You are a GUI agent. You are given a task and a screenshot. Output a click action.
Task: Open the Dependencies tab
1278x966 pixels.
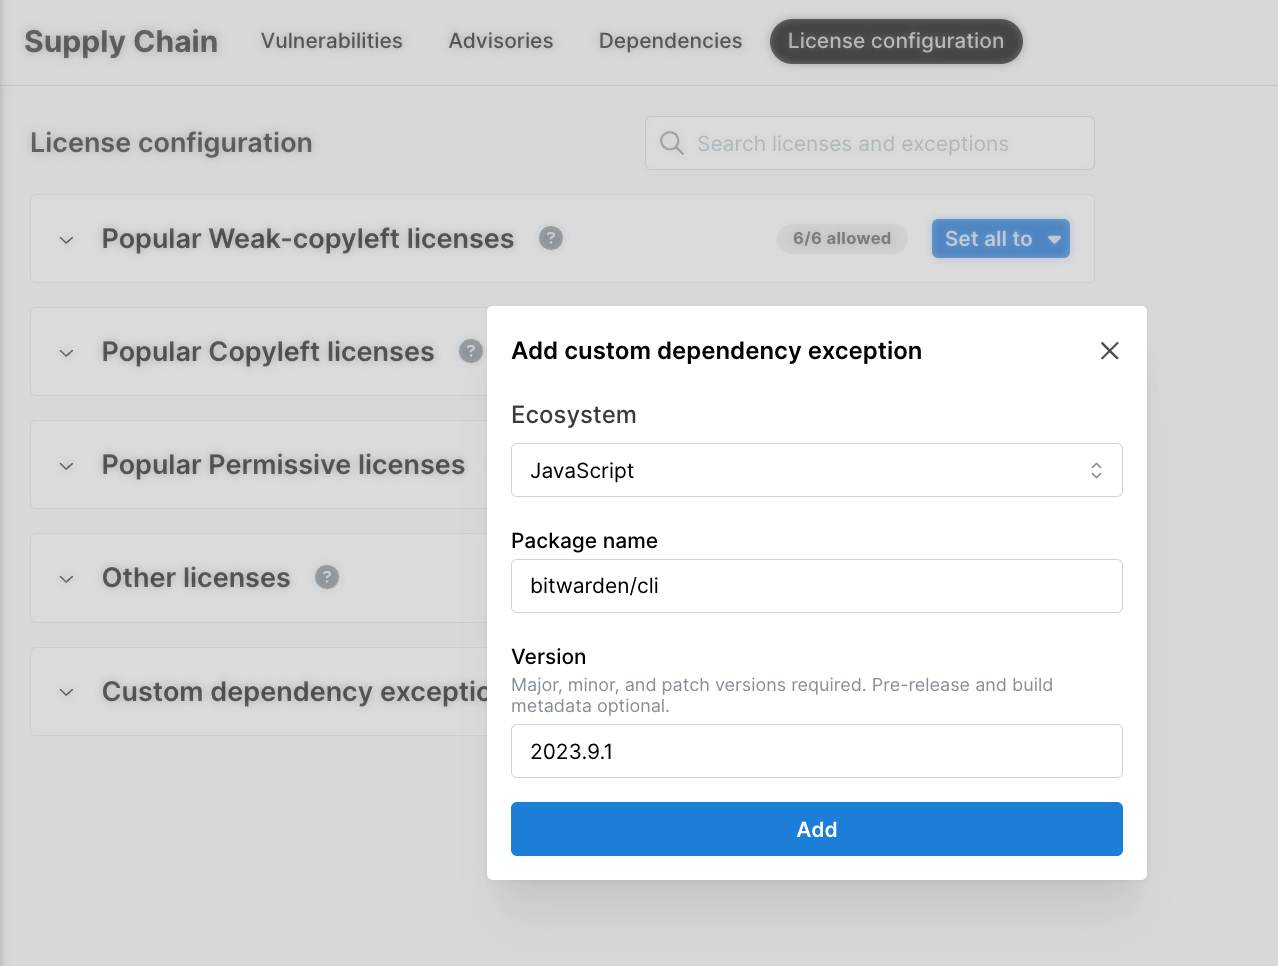click(669, 41)
